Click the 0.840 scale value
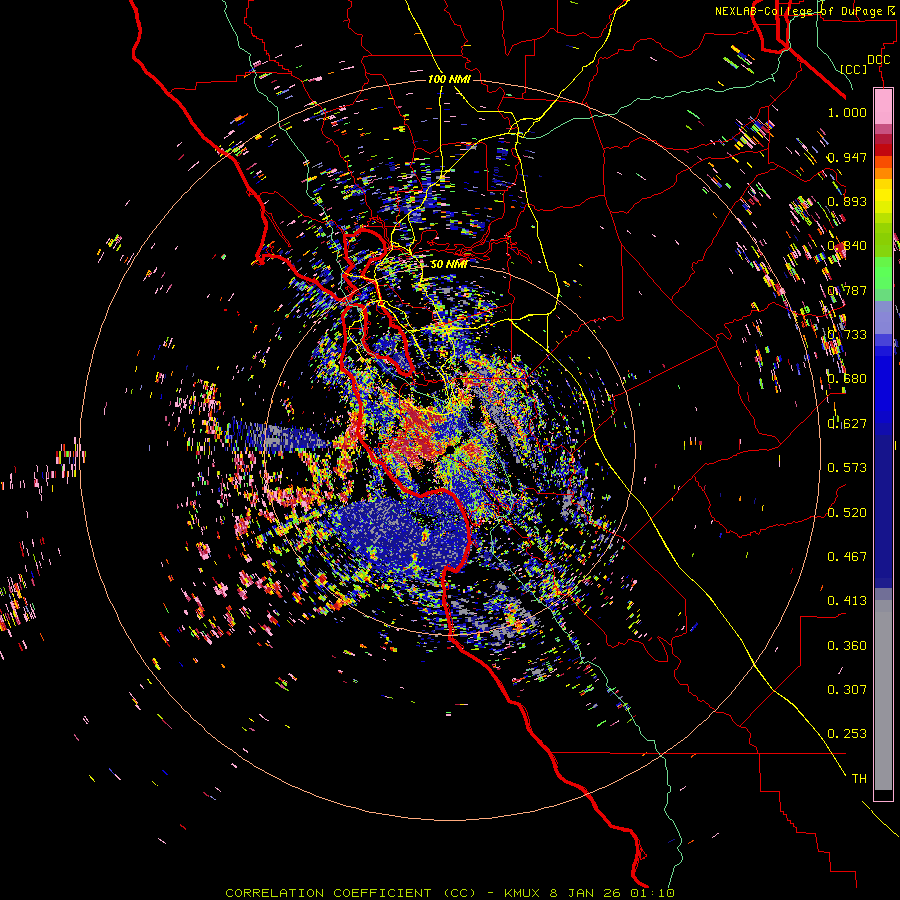 pos(847,246)
